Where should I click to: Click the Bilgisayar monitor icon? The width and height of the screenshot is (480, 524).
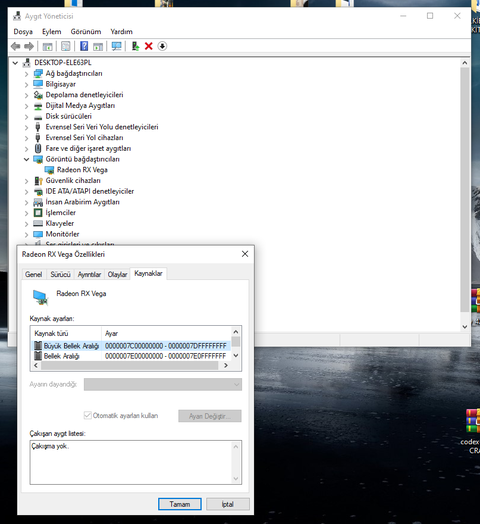[x=38, y=84]
